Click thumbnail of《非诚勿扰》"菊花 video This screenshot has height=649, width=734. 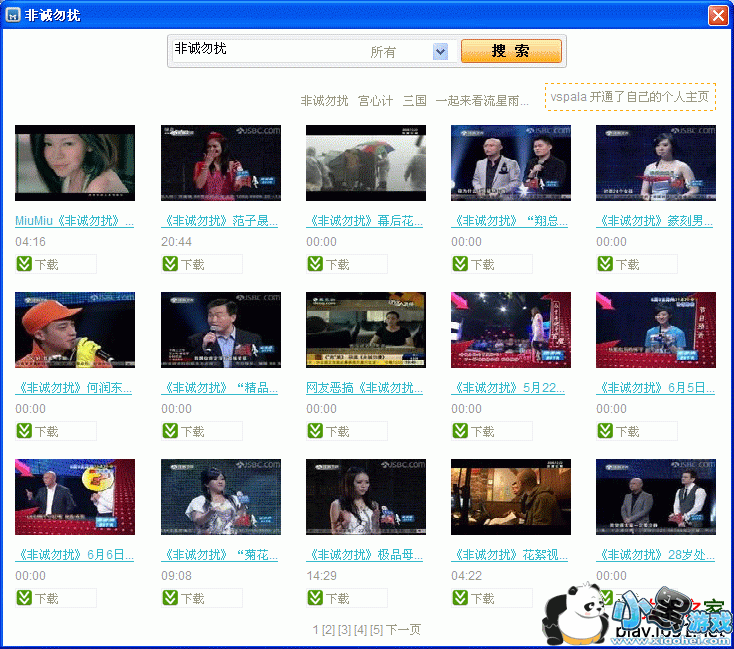tap(221, 497)
